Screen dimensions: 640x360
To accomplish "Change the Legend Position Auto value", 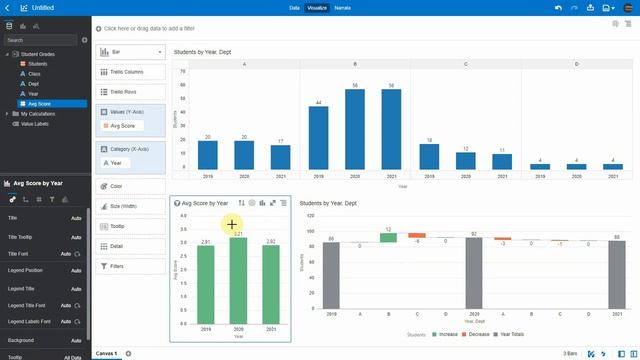I will point(76,271).
